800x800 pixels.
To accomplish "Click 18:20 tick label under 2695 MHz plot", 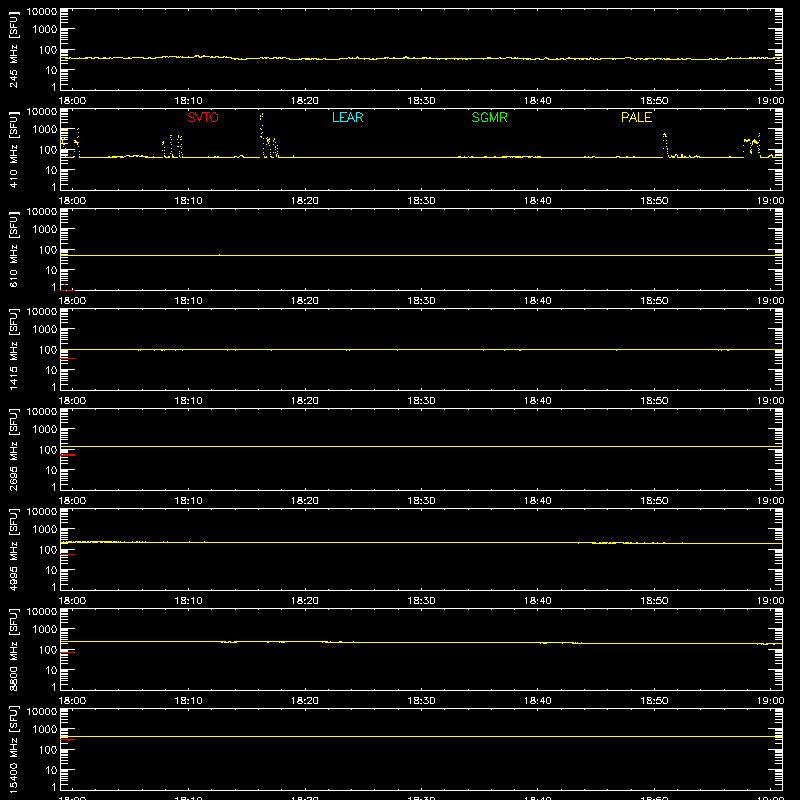I will [x=305, y=501].
